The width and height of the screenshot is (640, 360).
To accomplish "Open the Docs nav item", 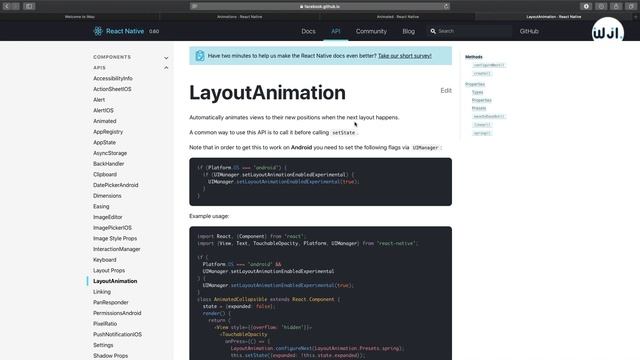I will [x=308, y=31].
